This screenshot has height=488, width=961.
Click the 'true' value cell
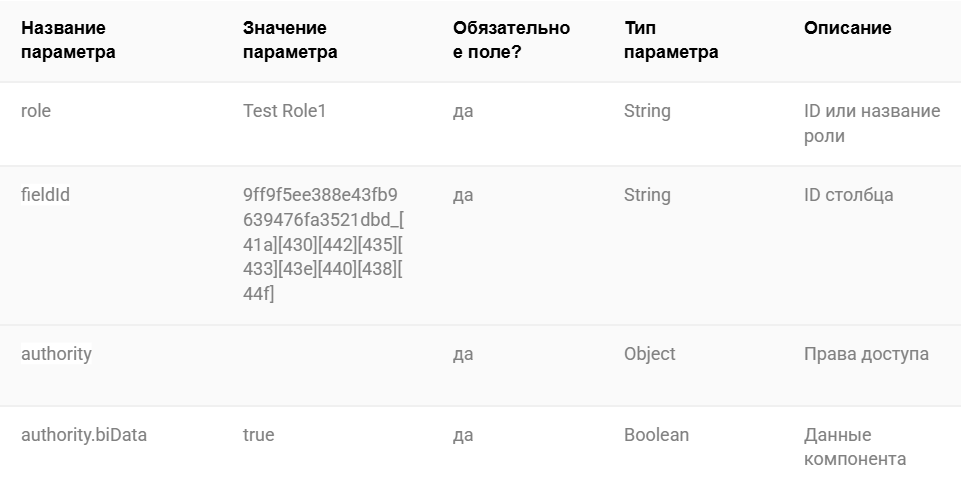click(259, 435)
